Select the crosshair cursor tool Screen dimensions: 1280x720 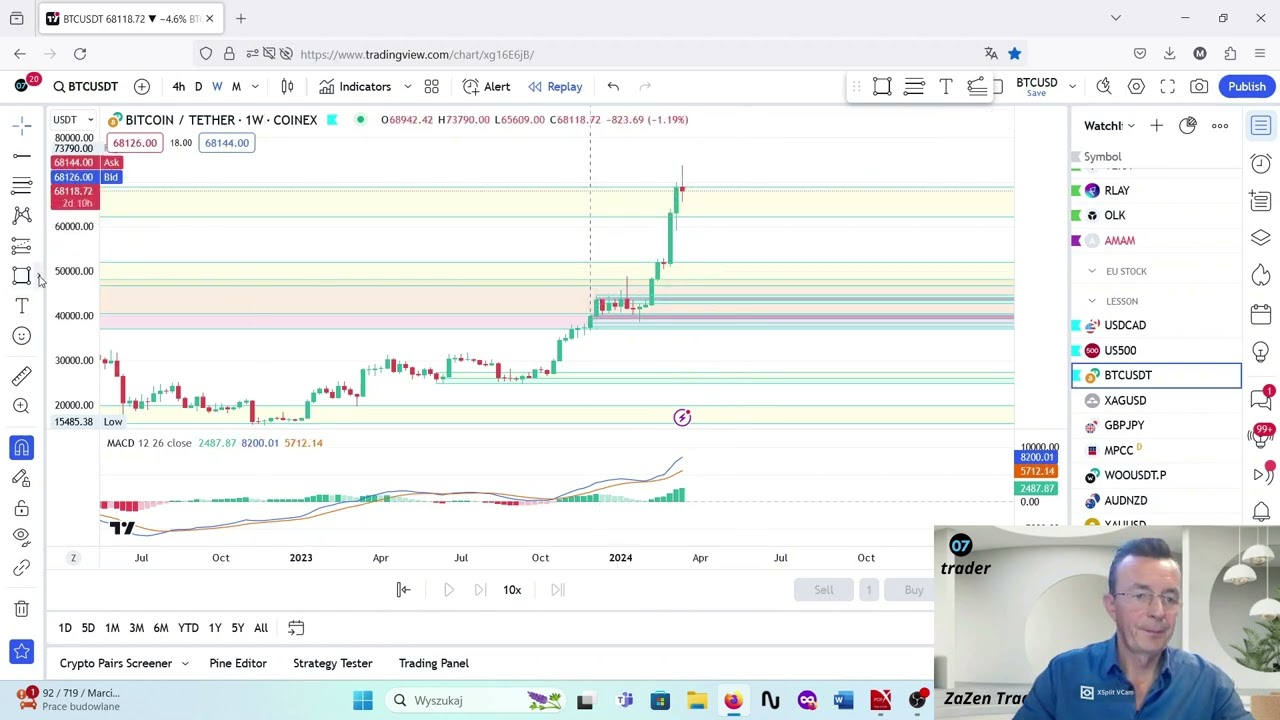click(x=21, y=125)
